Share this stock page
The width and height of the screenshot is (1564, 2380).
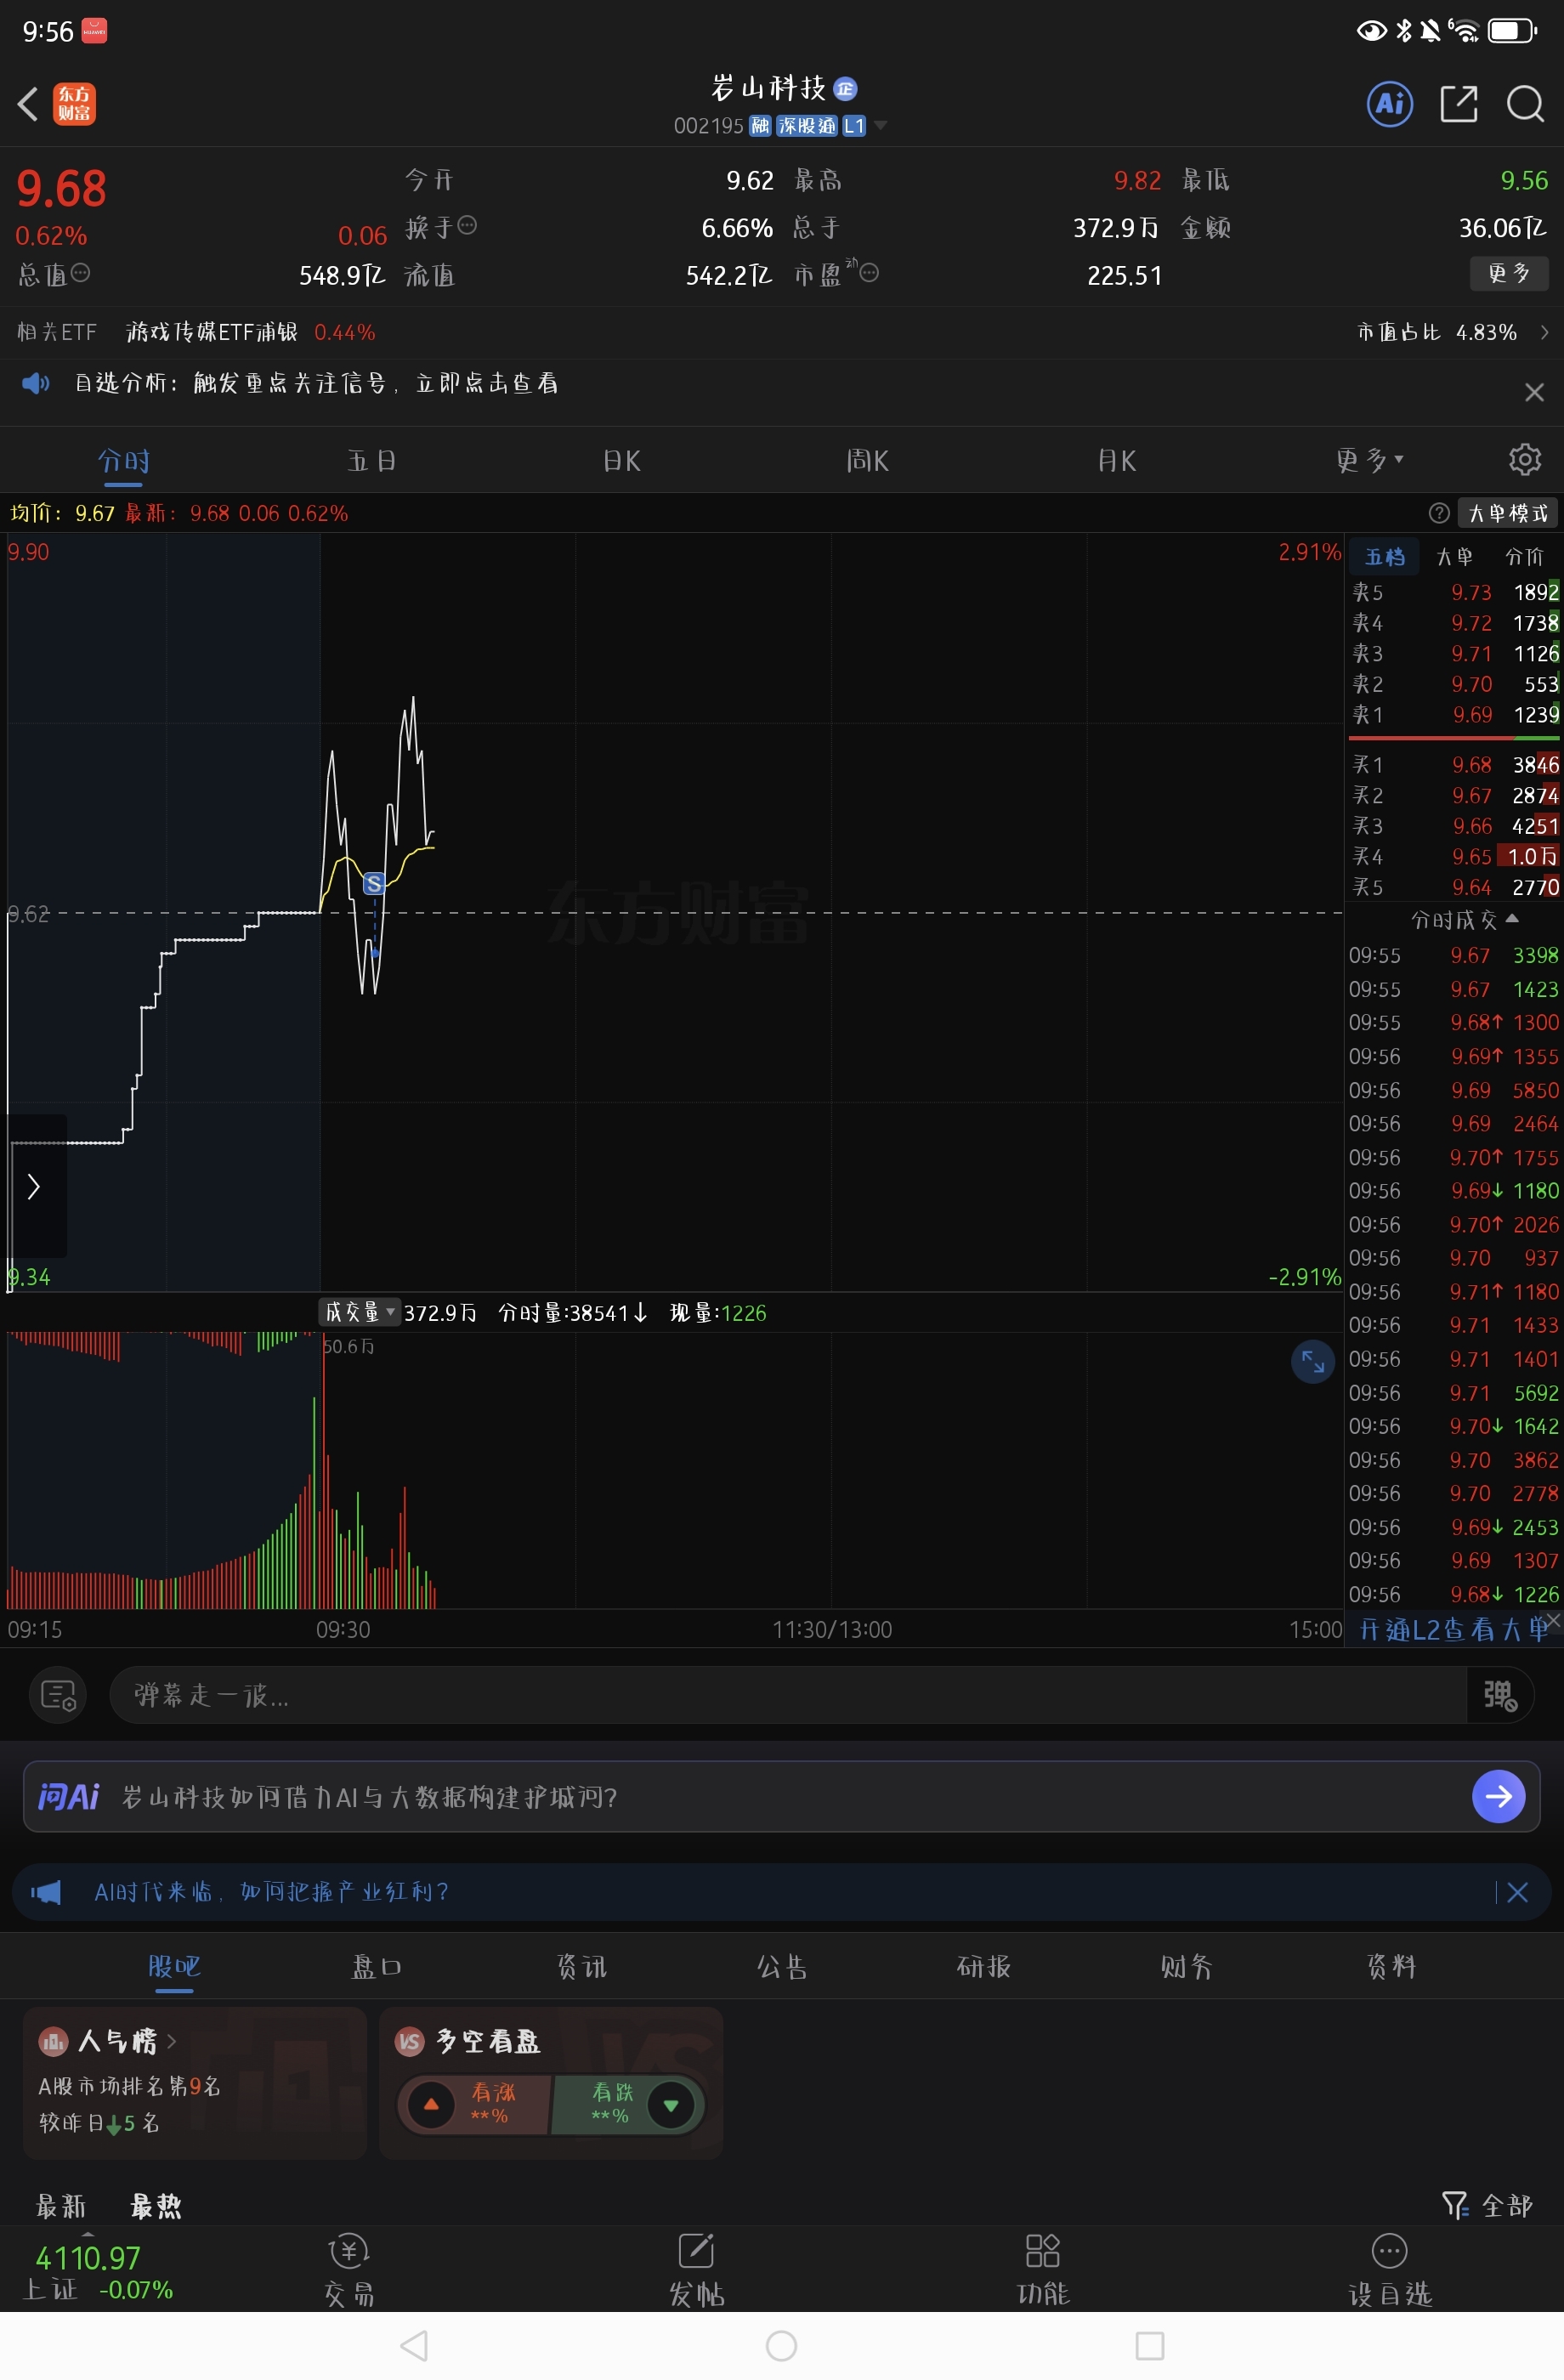[1459, 103]
